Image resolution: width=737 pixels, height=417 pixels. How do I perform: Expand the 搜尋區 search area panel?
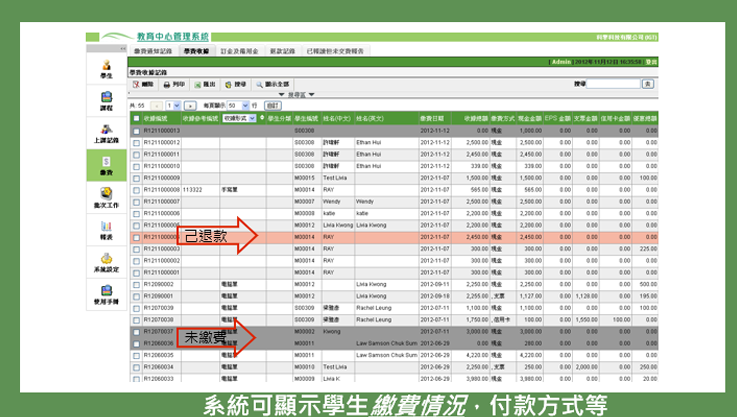tap(297, 95)
